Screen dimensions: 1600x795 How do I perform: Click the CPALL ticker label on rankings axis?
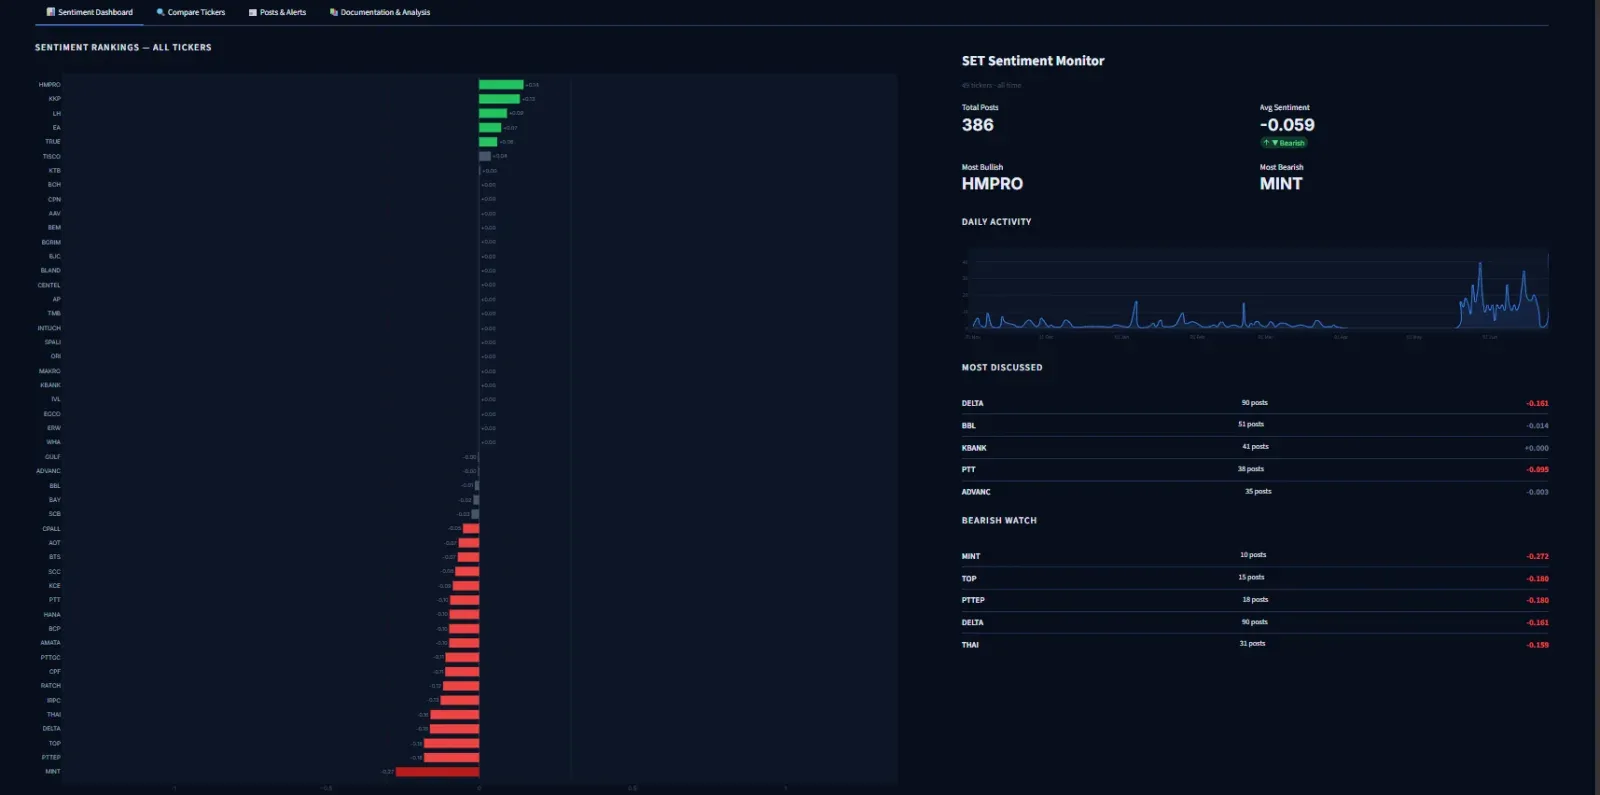52,529
